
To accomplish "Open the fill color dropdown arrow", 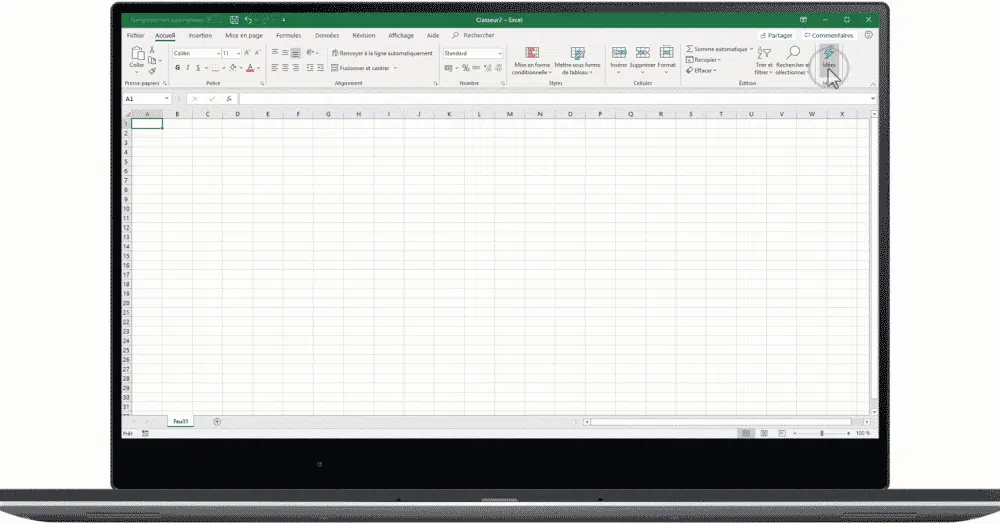I will pos(241,68).
